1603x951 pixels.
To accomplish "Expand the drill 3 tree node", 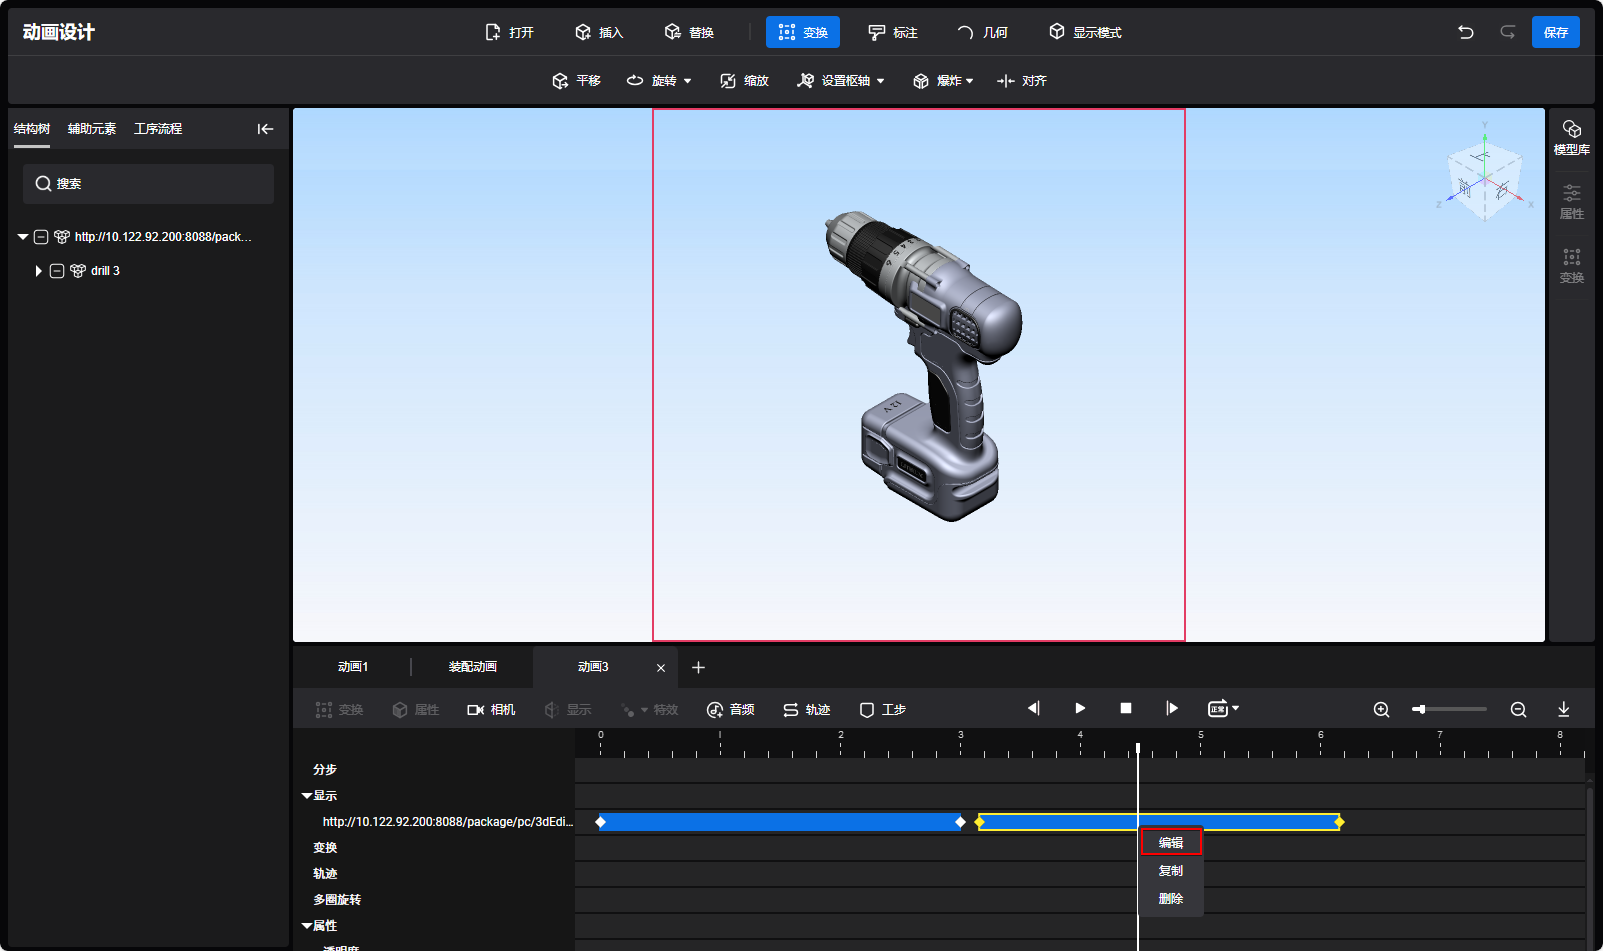I will (x=38, y=271).
